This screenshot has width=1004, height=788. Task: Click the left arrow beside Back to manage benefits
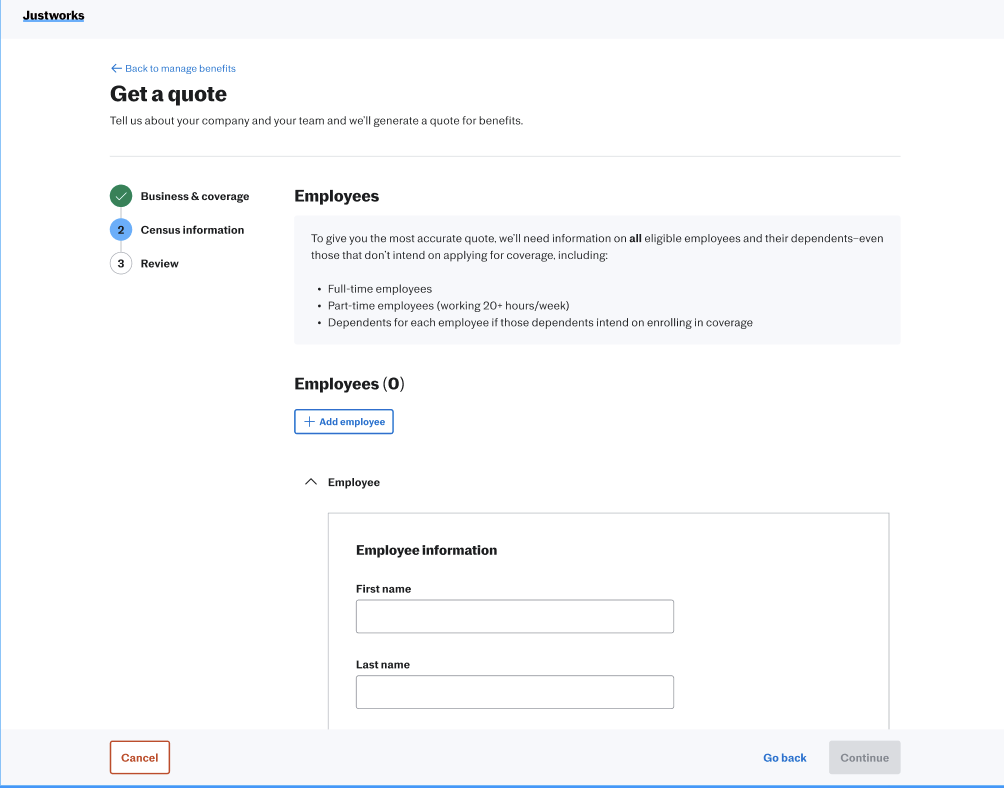pos(116,69)
